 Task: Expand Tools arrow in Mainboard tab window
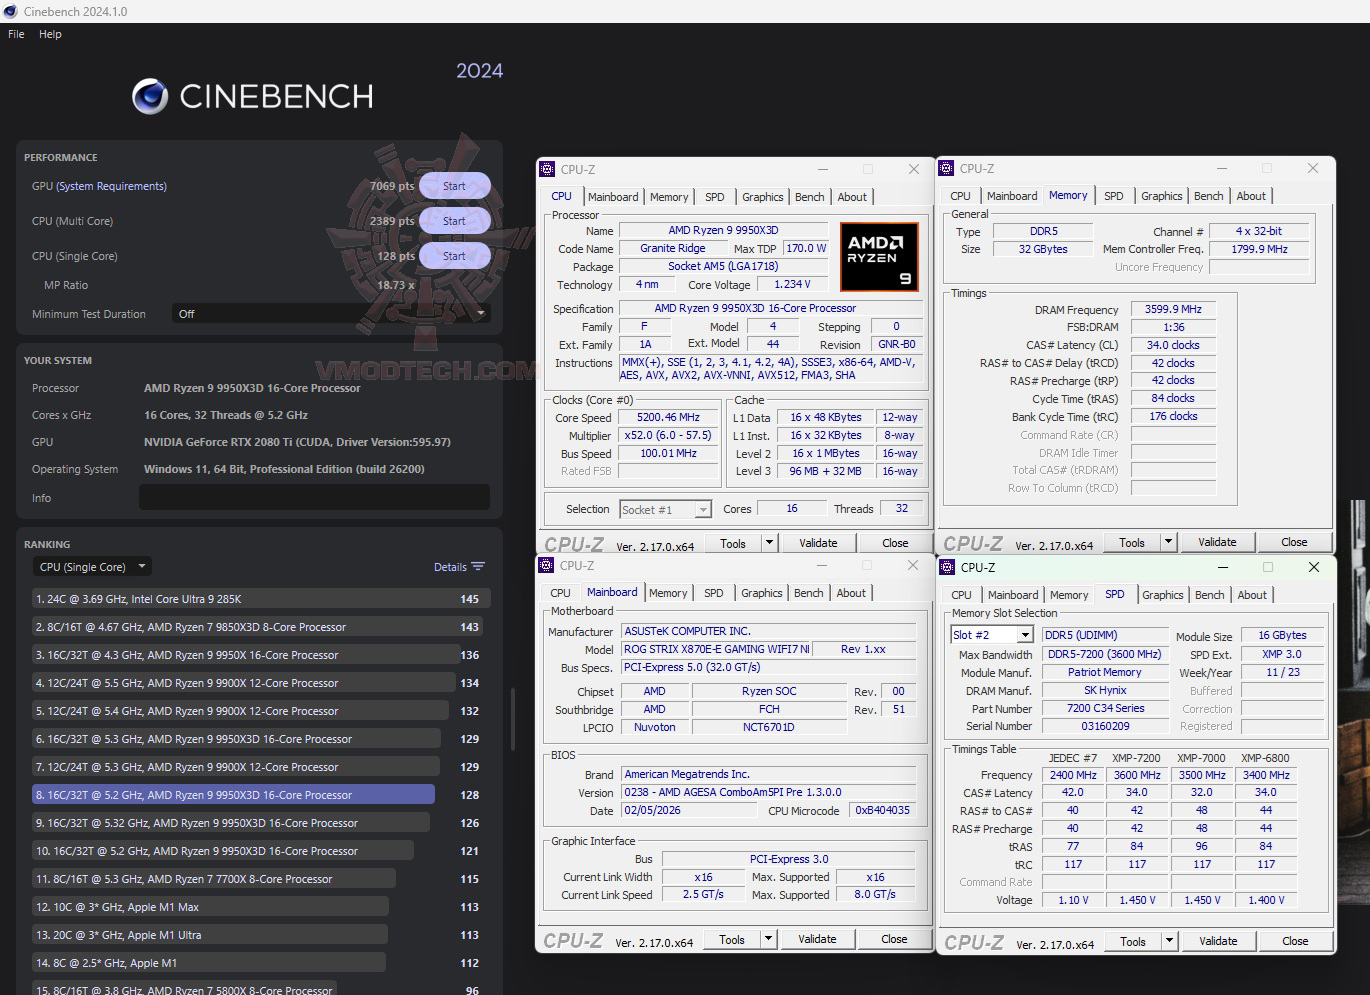pyautogui.click(x=768, y=939)
